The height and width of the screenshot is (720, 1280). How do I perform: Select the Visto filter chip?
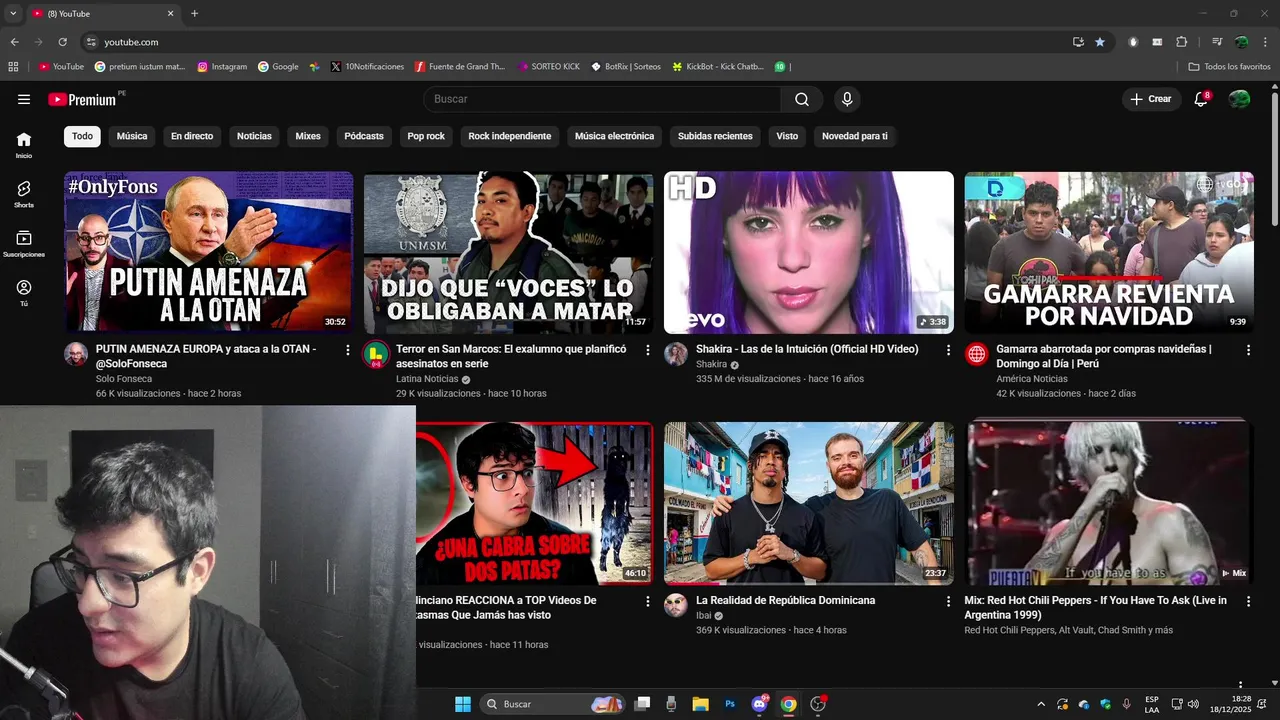click(x=787, y=136)
